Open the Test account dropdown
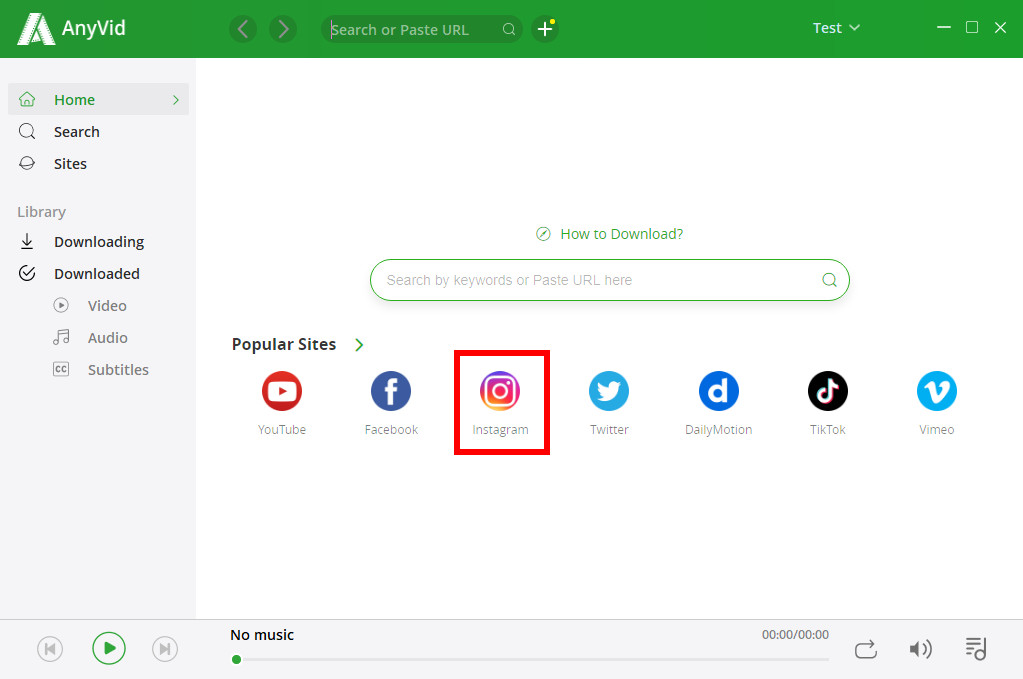Image resolution: width=1023 pixels, height=679 pixels. coord(836,28)
